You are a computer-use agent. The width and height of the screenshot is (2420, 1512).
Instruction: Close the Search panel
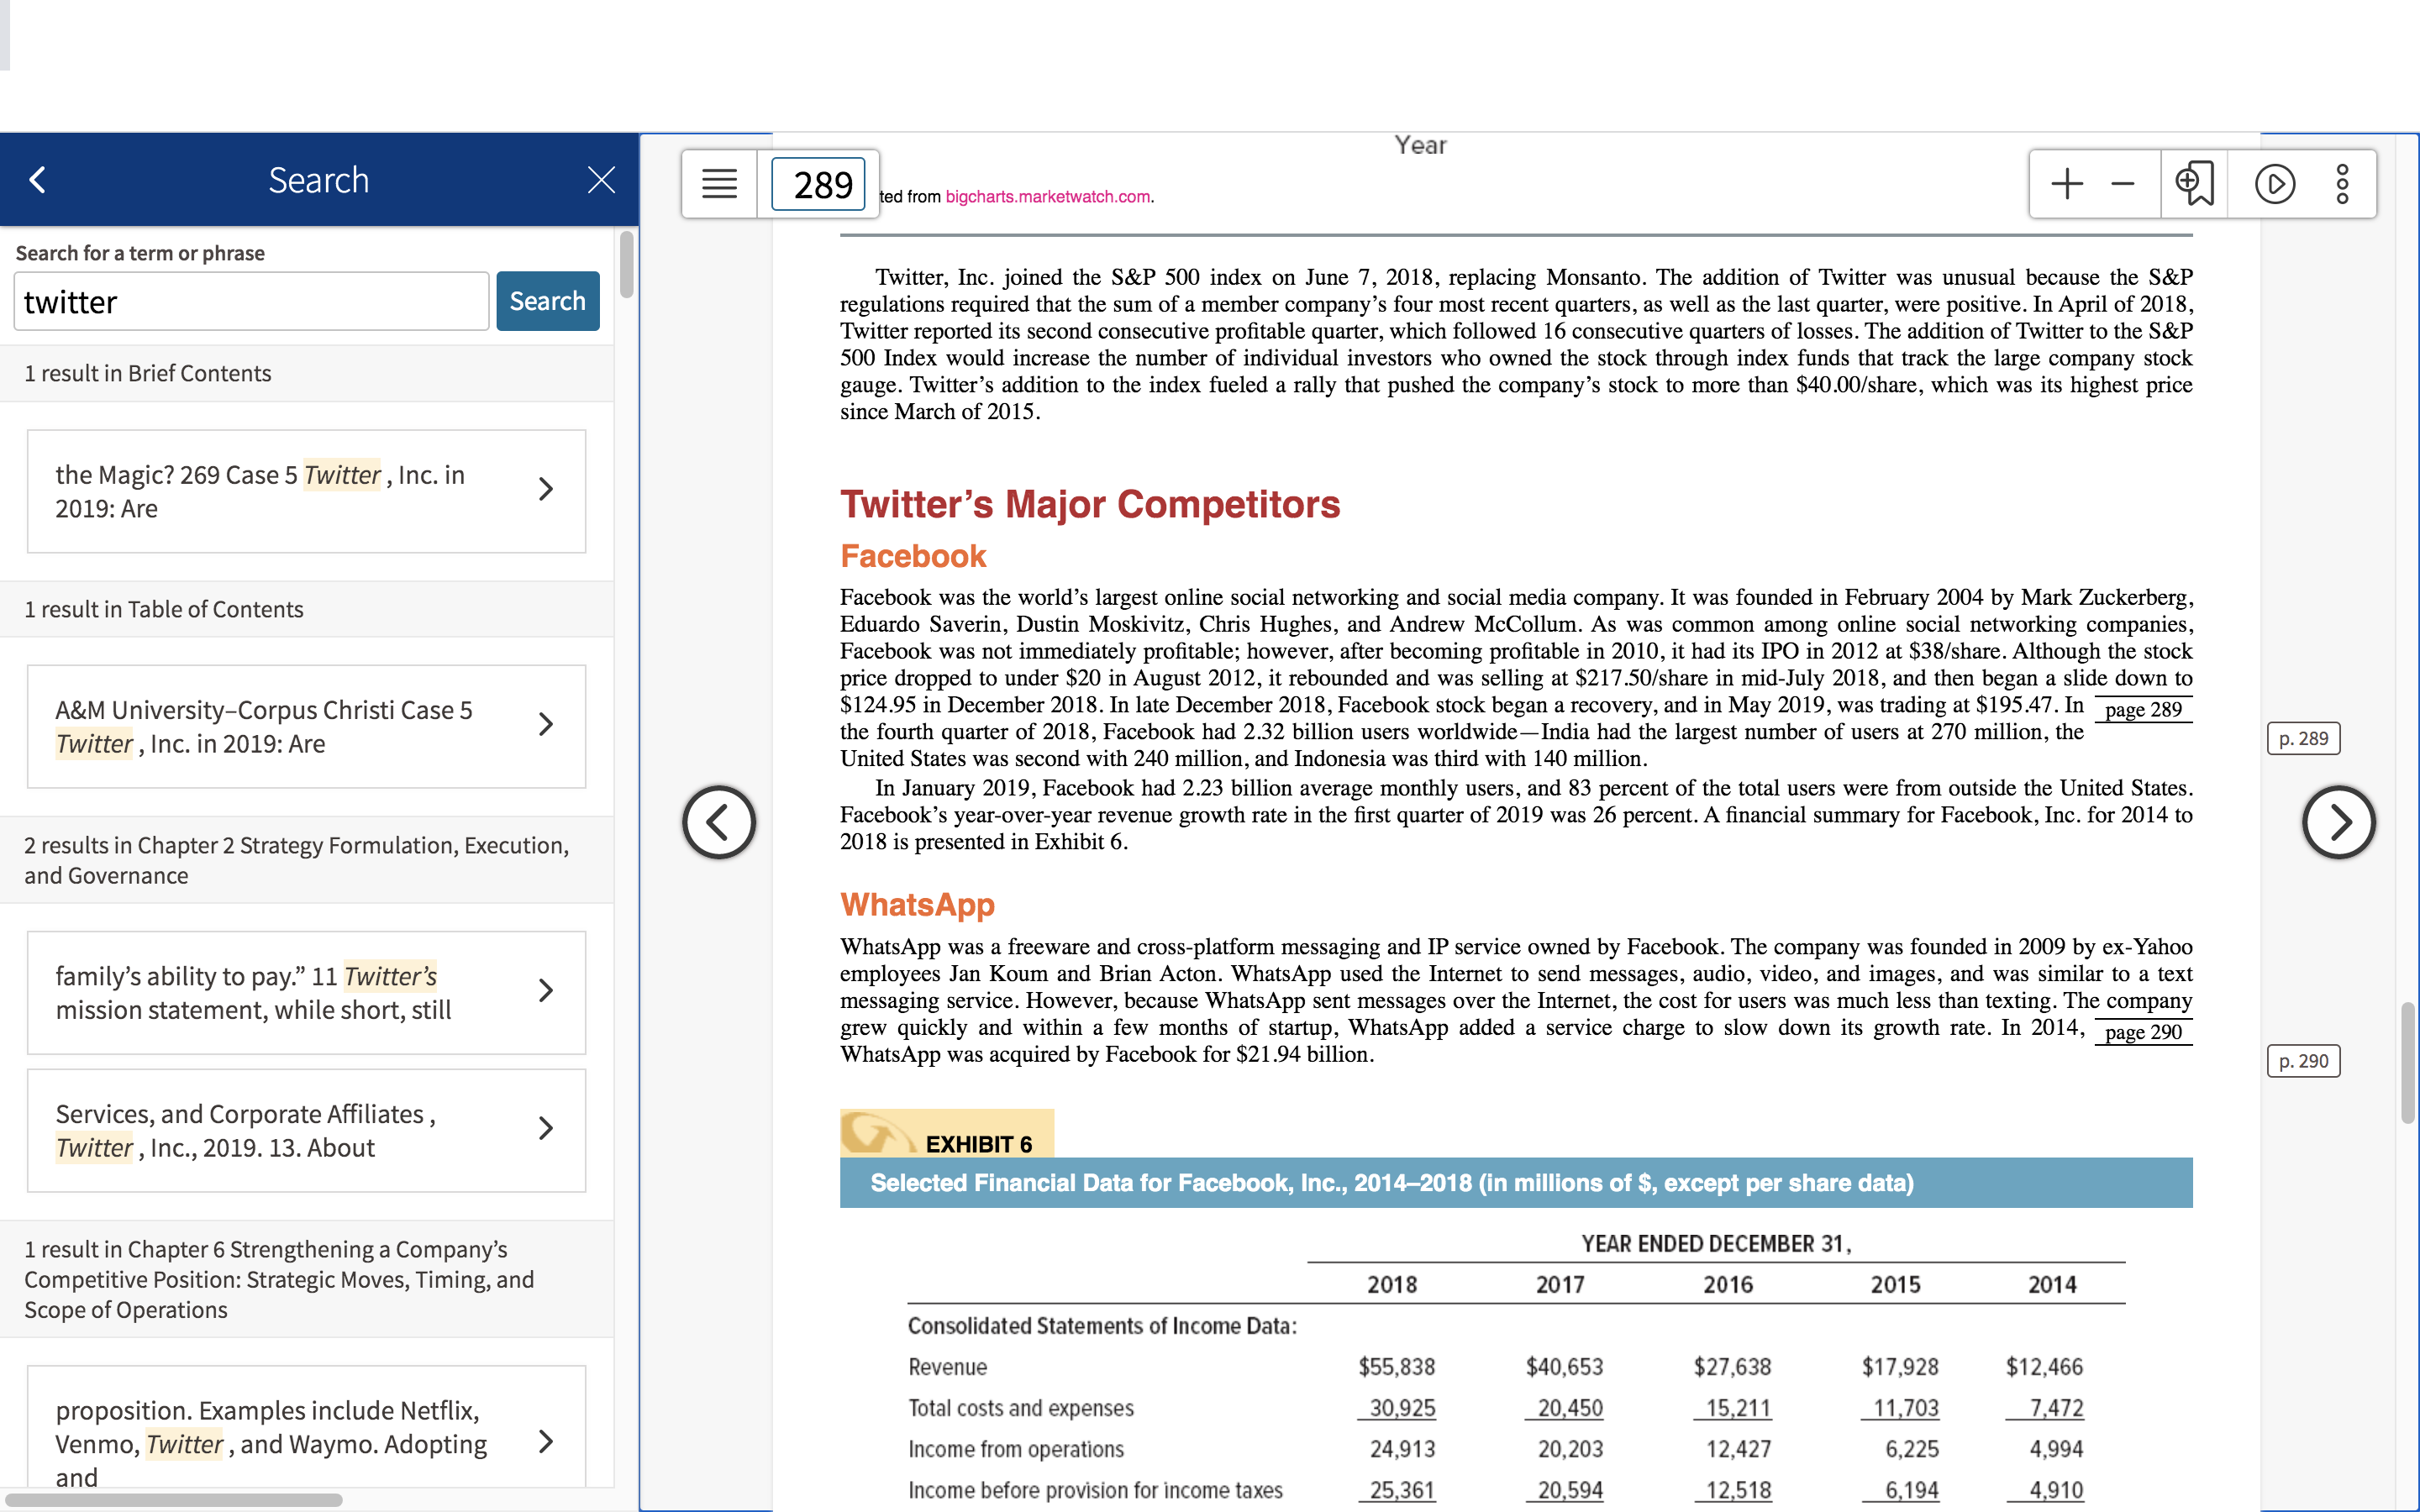point(601,180)
